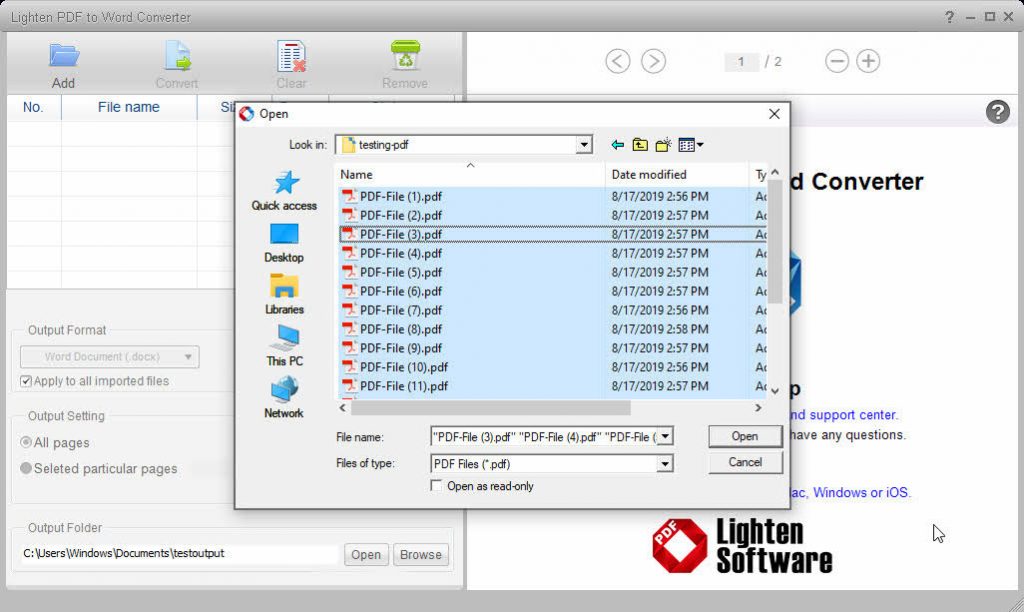Select PDF-File (7).pdf in the list
The height and width of the screenshot is (612, 1024).
[x=400, y=310]
